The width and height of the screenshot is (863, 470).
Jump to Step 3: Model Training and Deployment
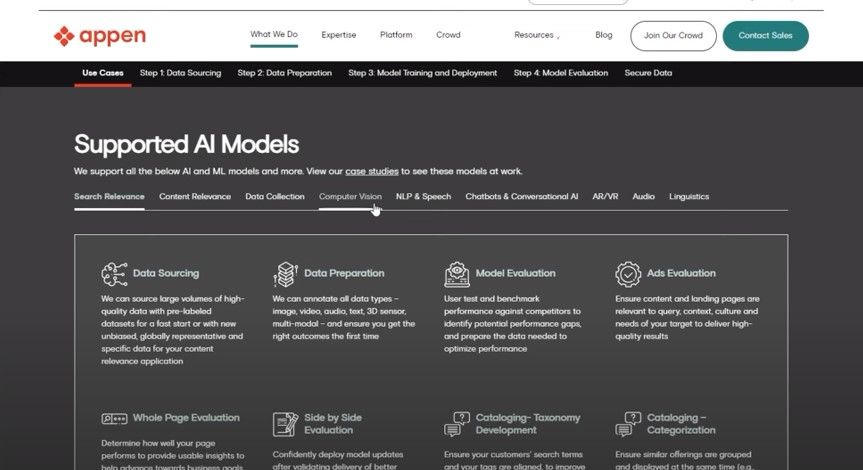click(x=423, y=73)
